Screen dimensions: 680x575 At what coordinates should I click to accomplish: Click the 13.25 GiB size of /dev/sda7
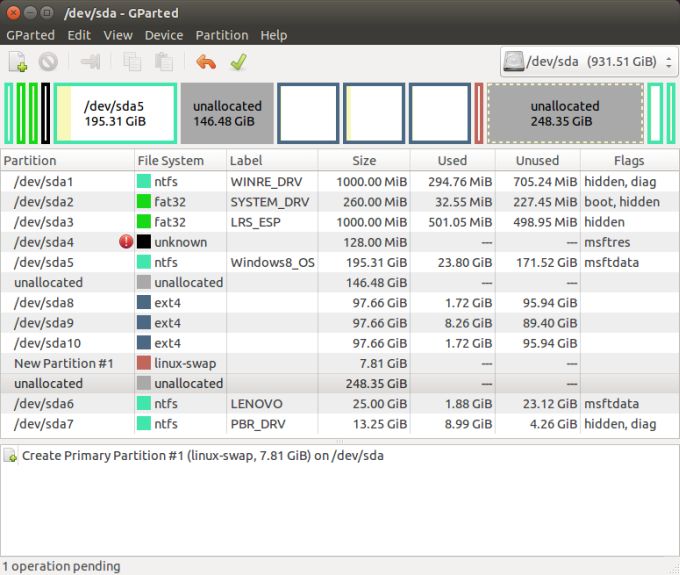point(380,424)
